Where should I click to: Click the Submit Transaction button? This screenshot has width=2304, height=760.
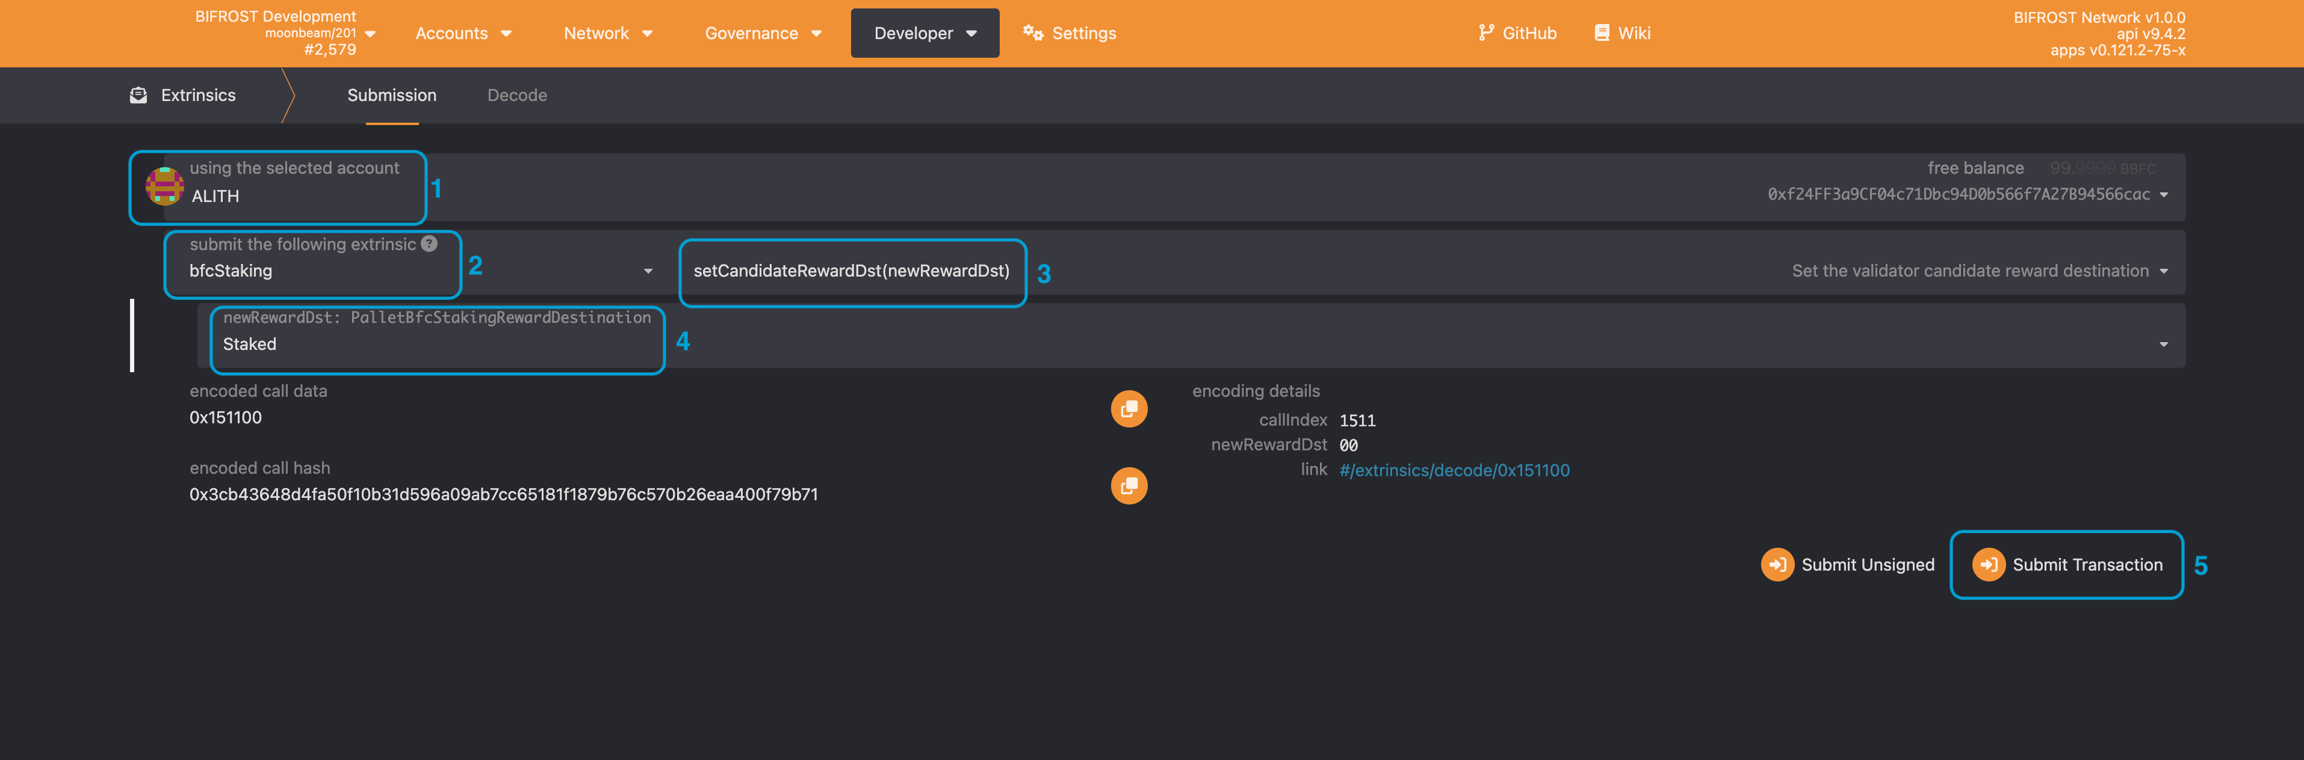click(2067, 565)
